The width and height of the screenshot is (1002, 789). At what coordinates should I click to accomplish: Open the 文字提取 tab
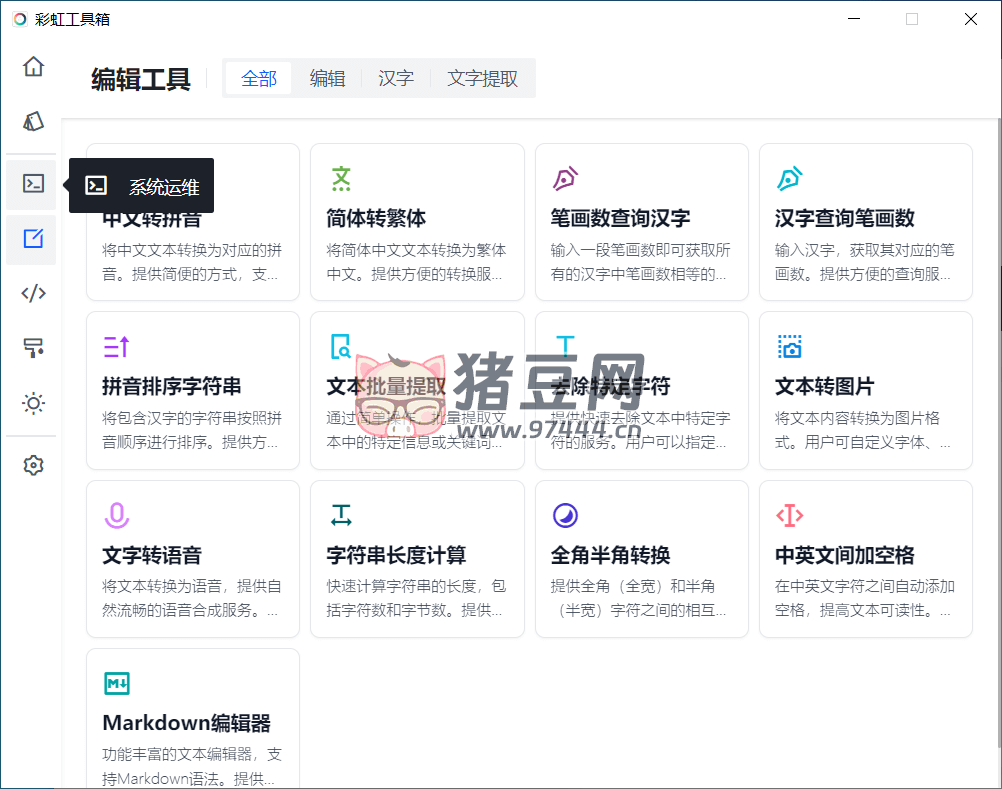(482, 78)
